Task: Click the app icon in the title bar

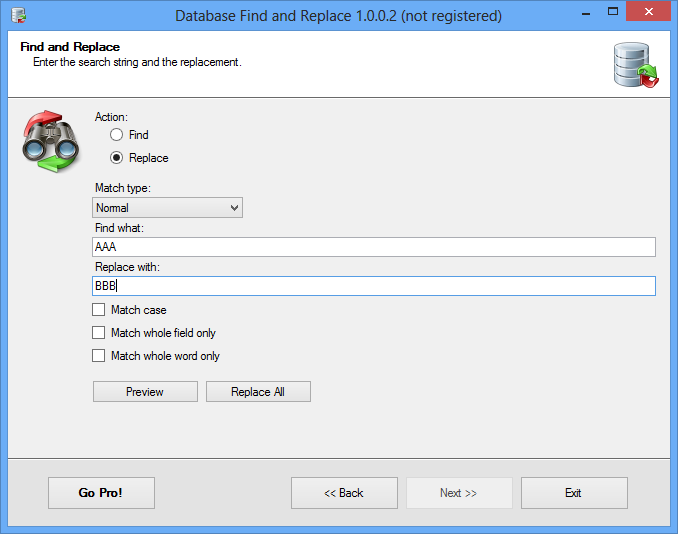Action: pyautogui.click(x=18, y=16)
